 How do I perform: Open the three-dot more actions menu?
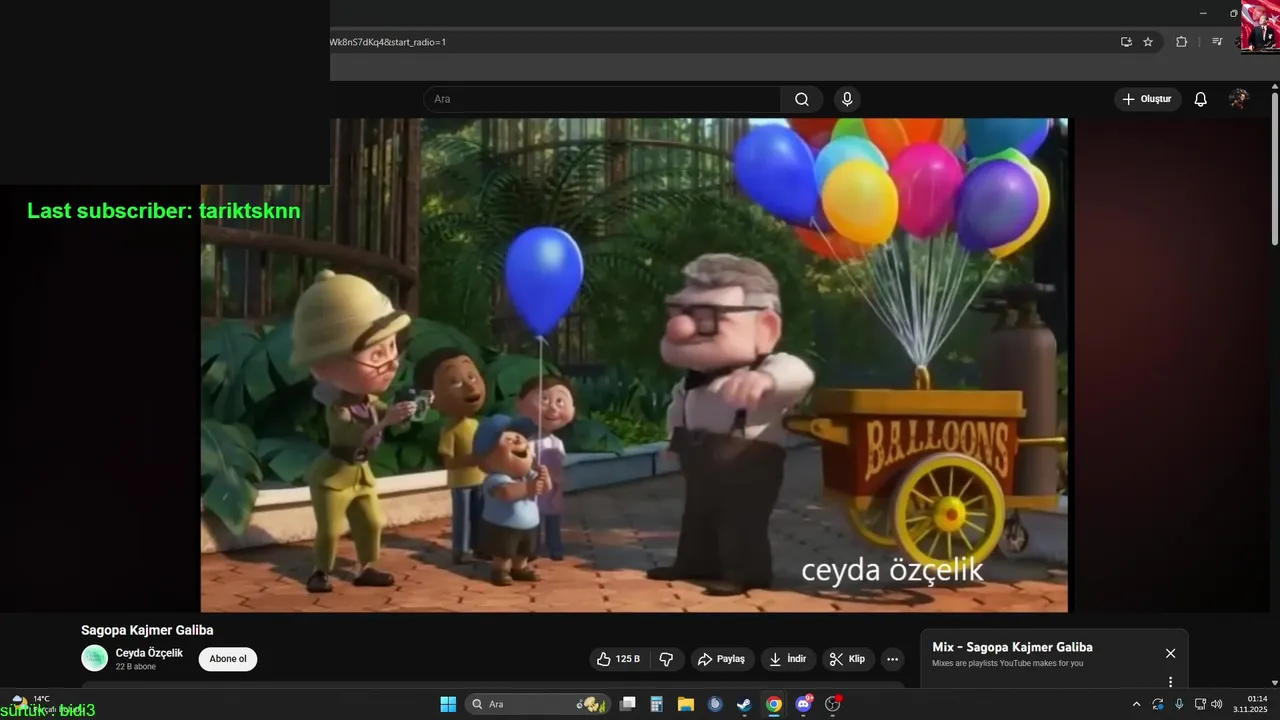click(x=892, y=659)
